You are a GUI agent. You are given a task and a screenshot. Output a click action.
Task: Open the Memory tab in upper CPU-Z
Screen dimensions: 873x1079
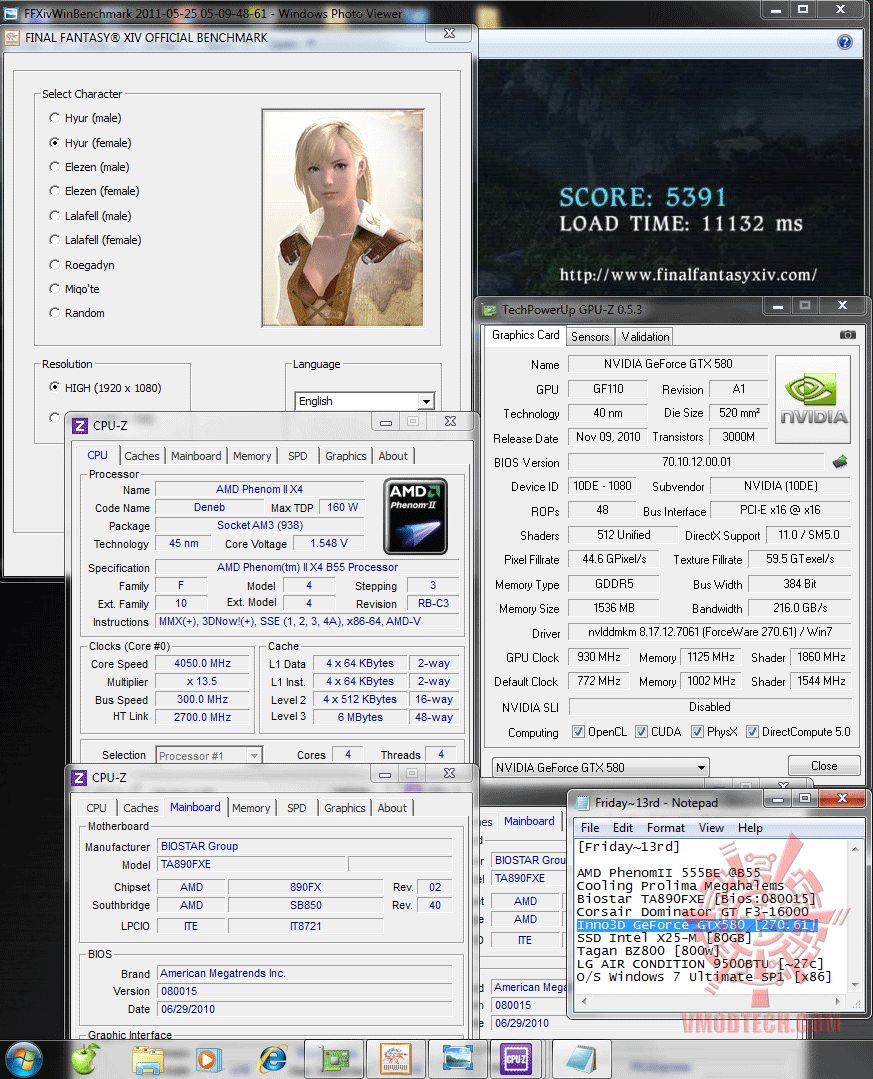click(x=252, y=456)
